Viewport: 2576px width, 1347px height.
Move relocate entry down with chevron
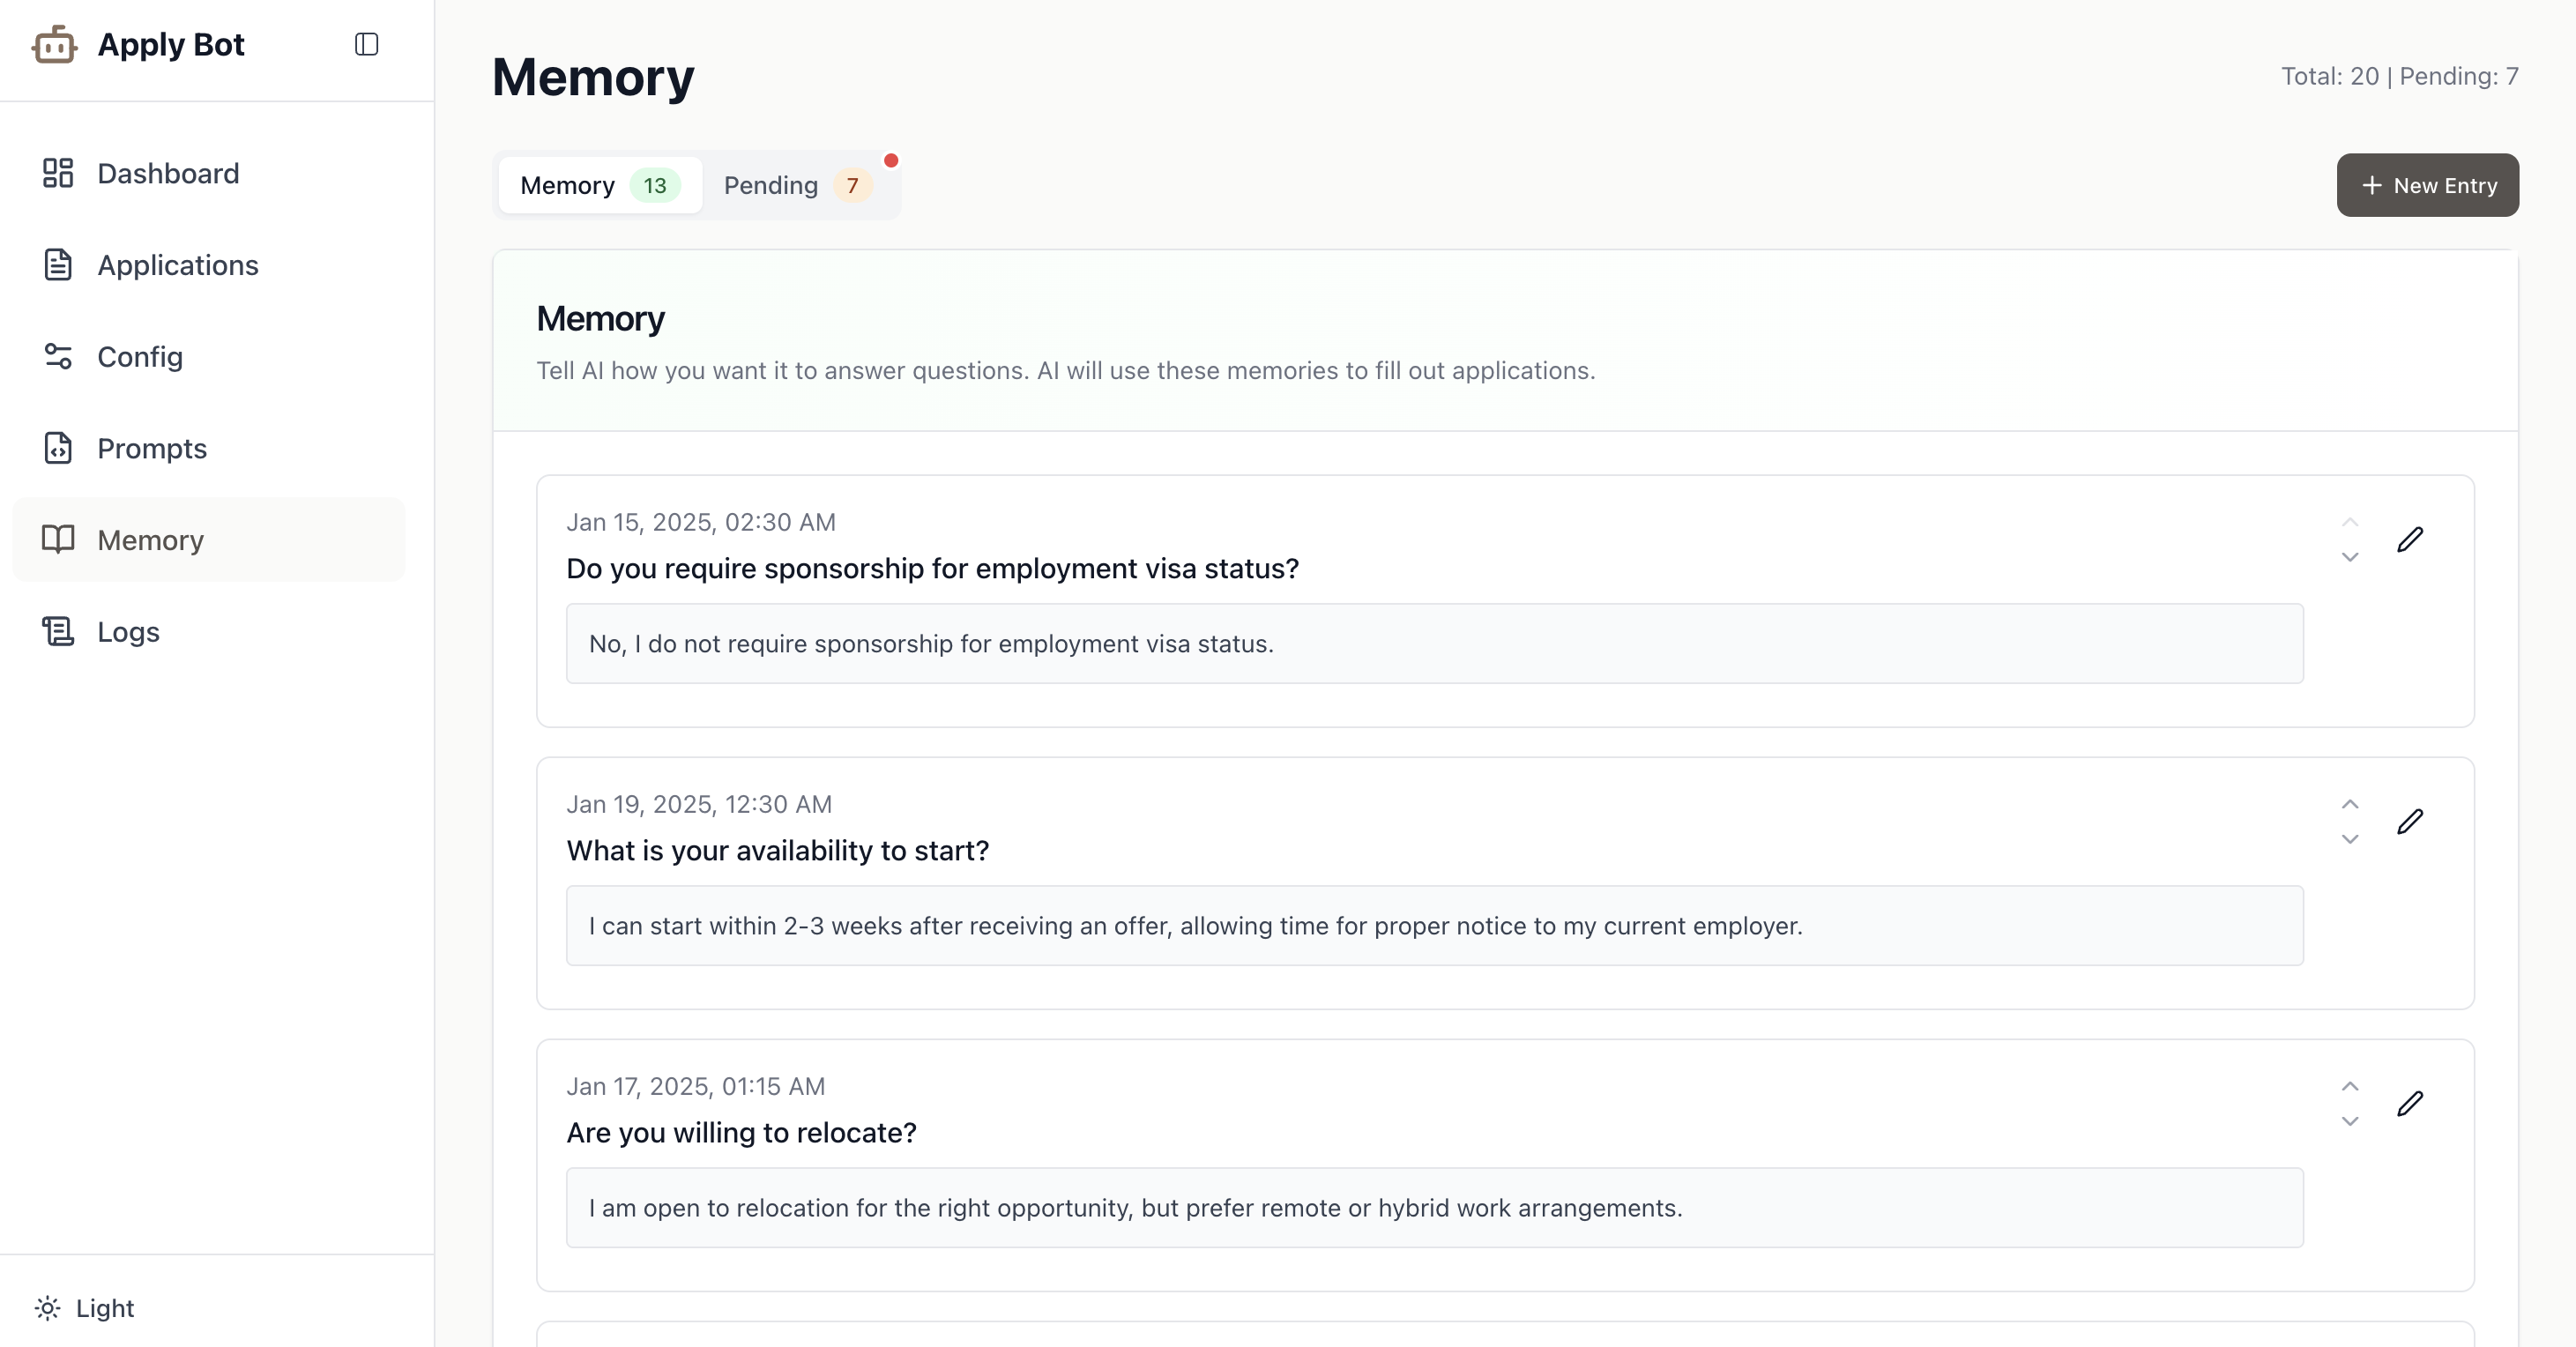[2350, 1122]
